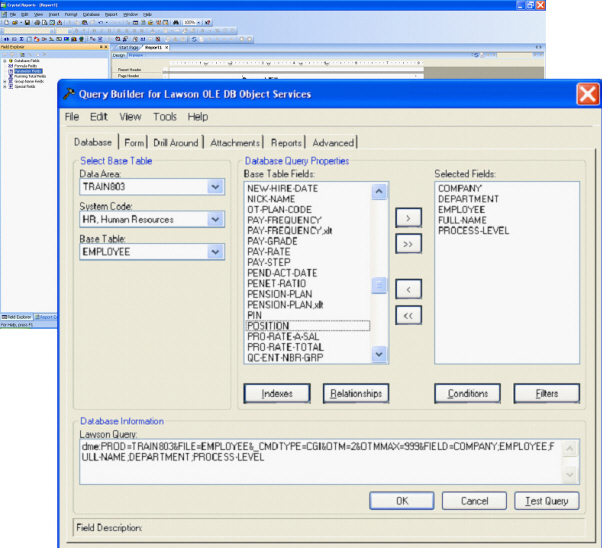Click the Save icon in Crystal Reports toolbar
Viewport: 602px width, 548px height.
coord(27,22)
